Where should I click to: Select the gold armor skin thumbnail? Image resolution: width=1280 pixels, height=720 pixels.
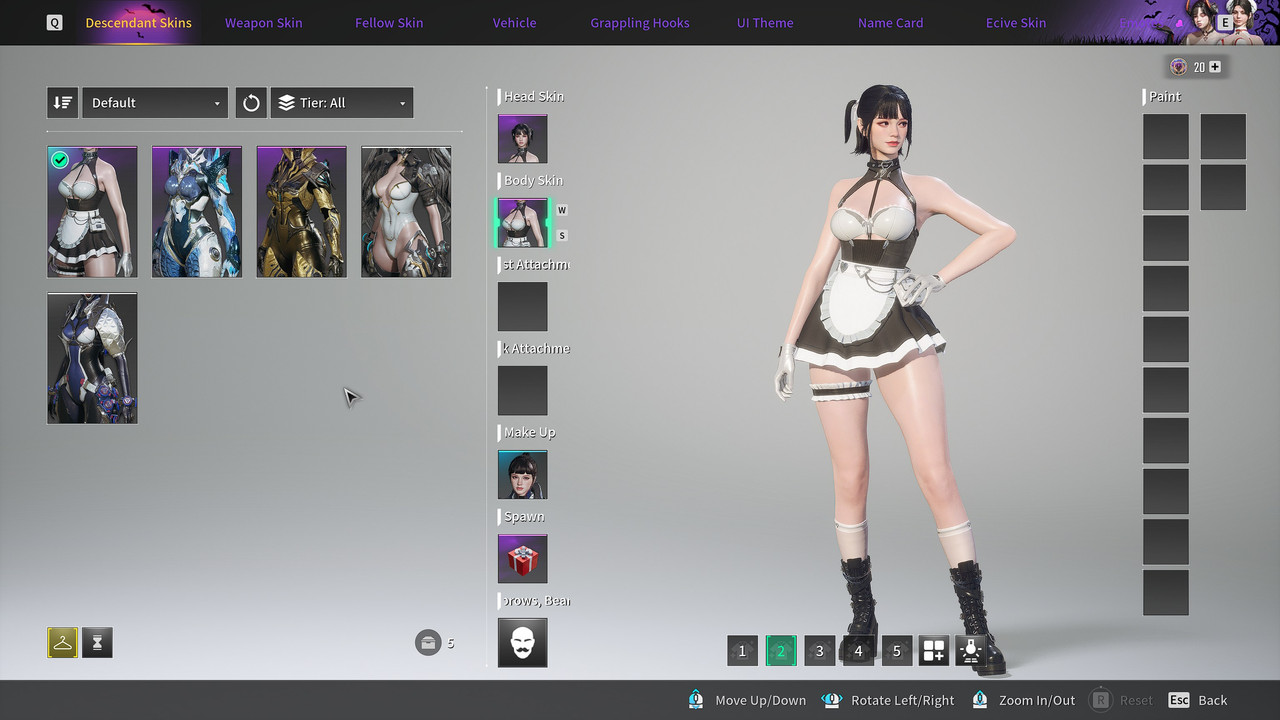(x=301, y=212)
